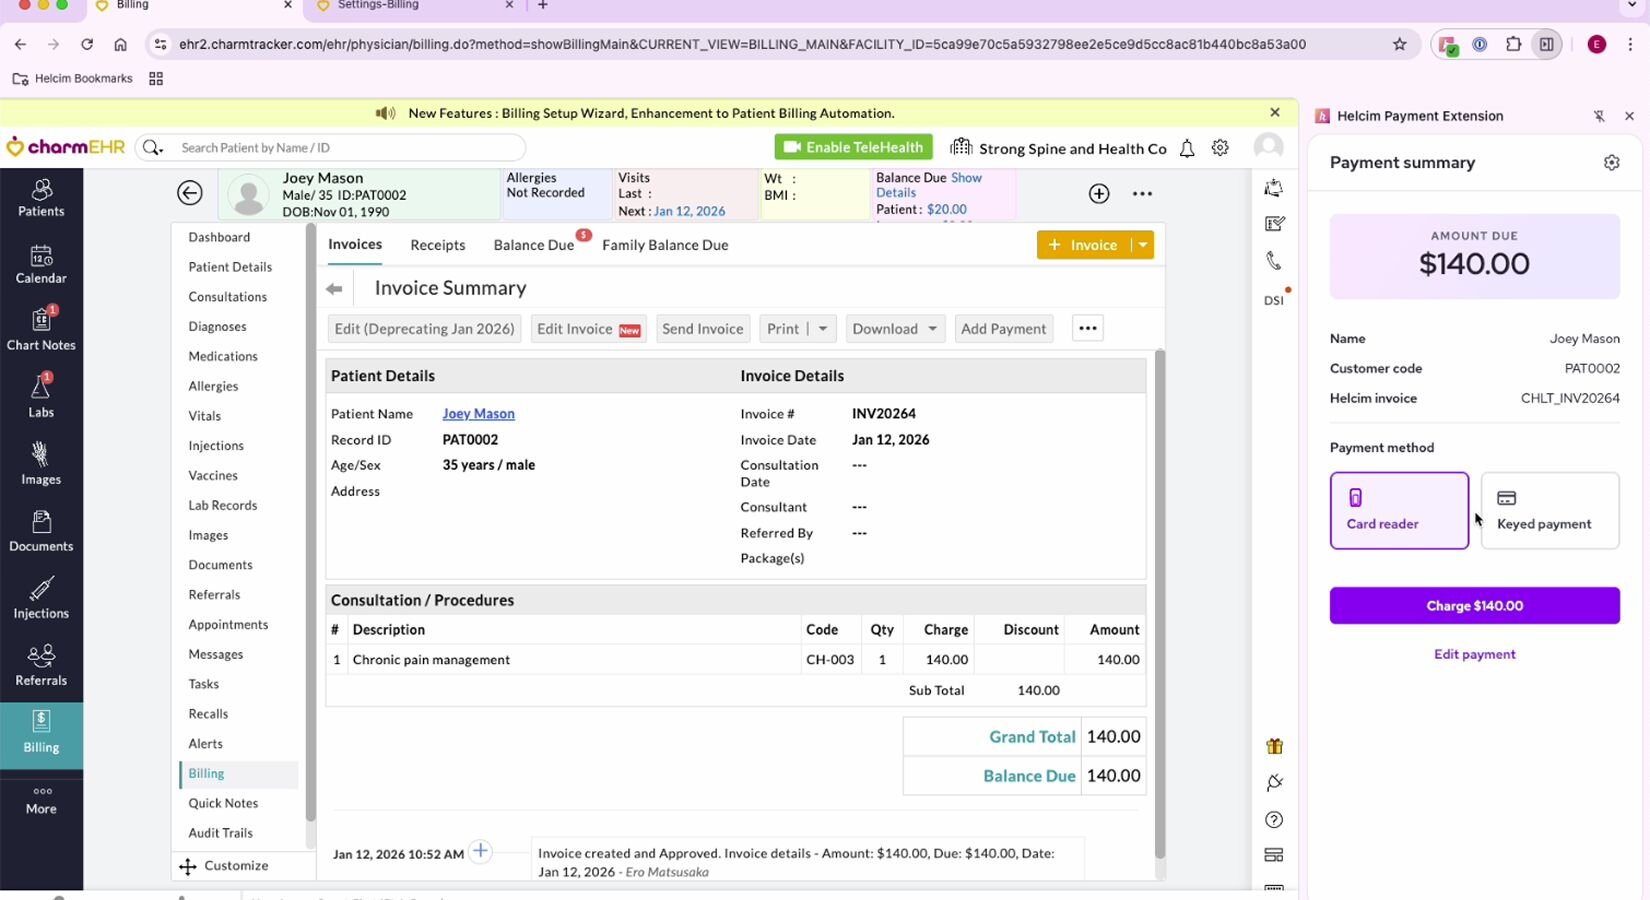Go to Labs in the sidebar

pyautogui.click(x=41, y=397)
